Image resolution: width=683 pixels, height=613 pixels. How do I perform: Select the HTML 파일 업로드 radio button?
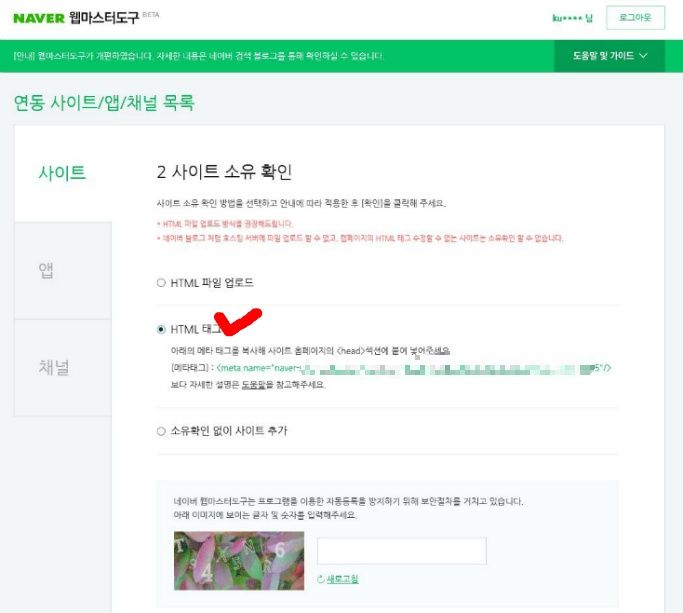(161, 283)
